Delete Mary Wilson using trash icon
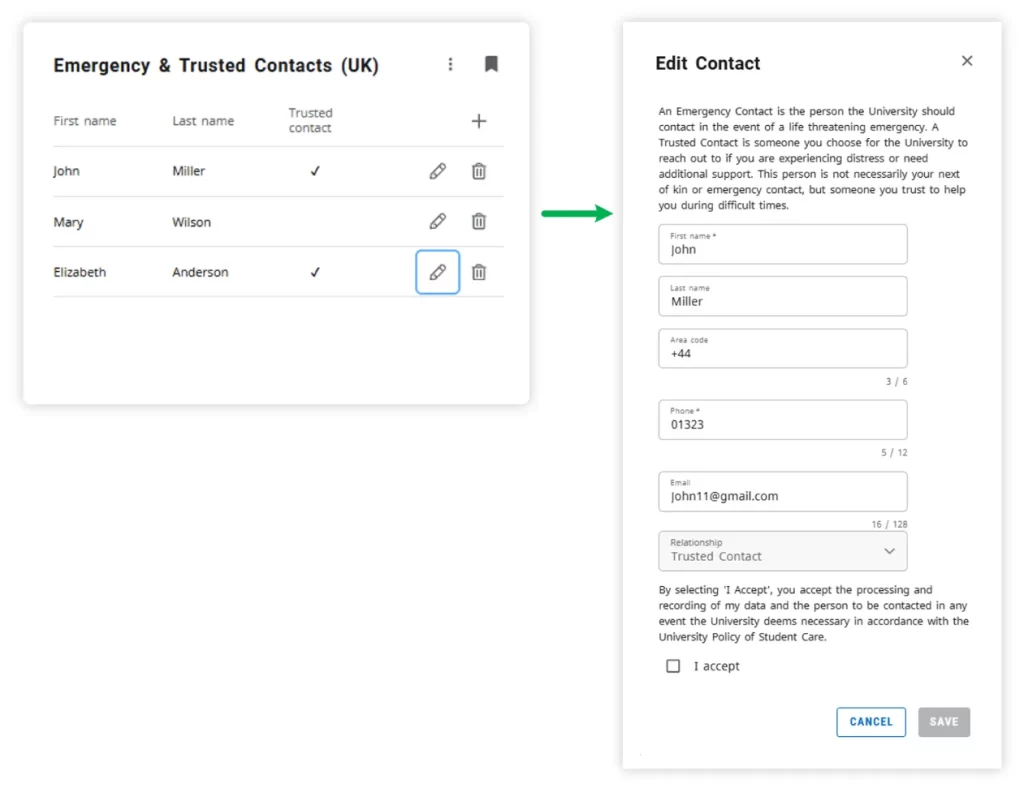The image size is (1024, 793). click(x=479, y=222)
